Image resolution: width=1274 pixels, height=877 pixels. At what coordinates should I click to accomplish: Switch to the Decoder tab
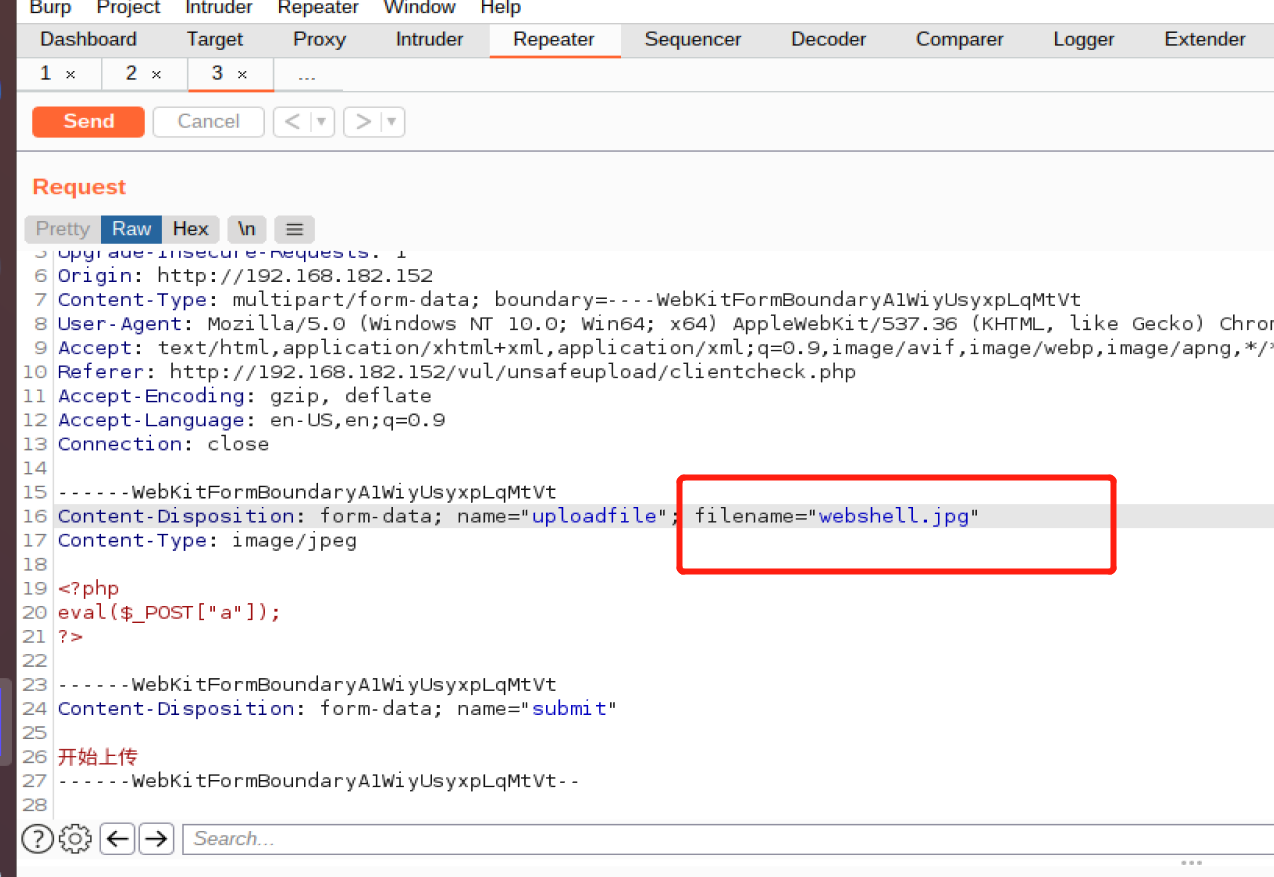(828, 40)
